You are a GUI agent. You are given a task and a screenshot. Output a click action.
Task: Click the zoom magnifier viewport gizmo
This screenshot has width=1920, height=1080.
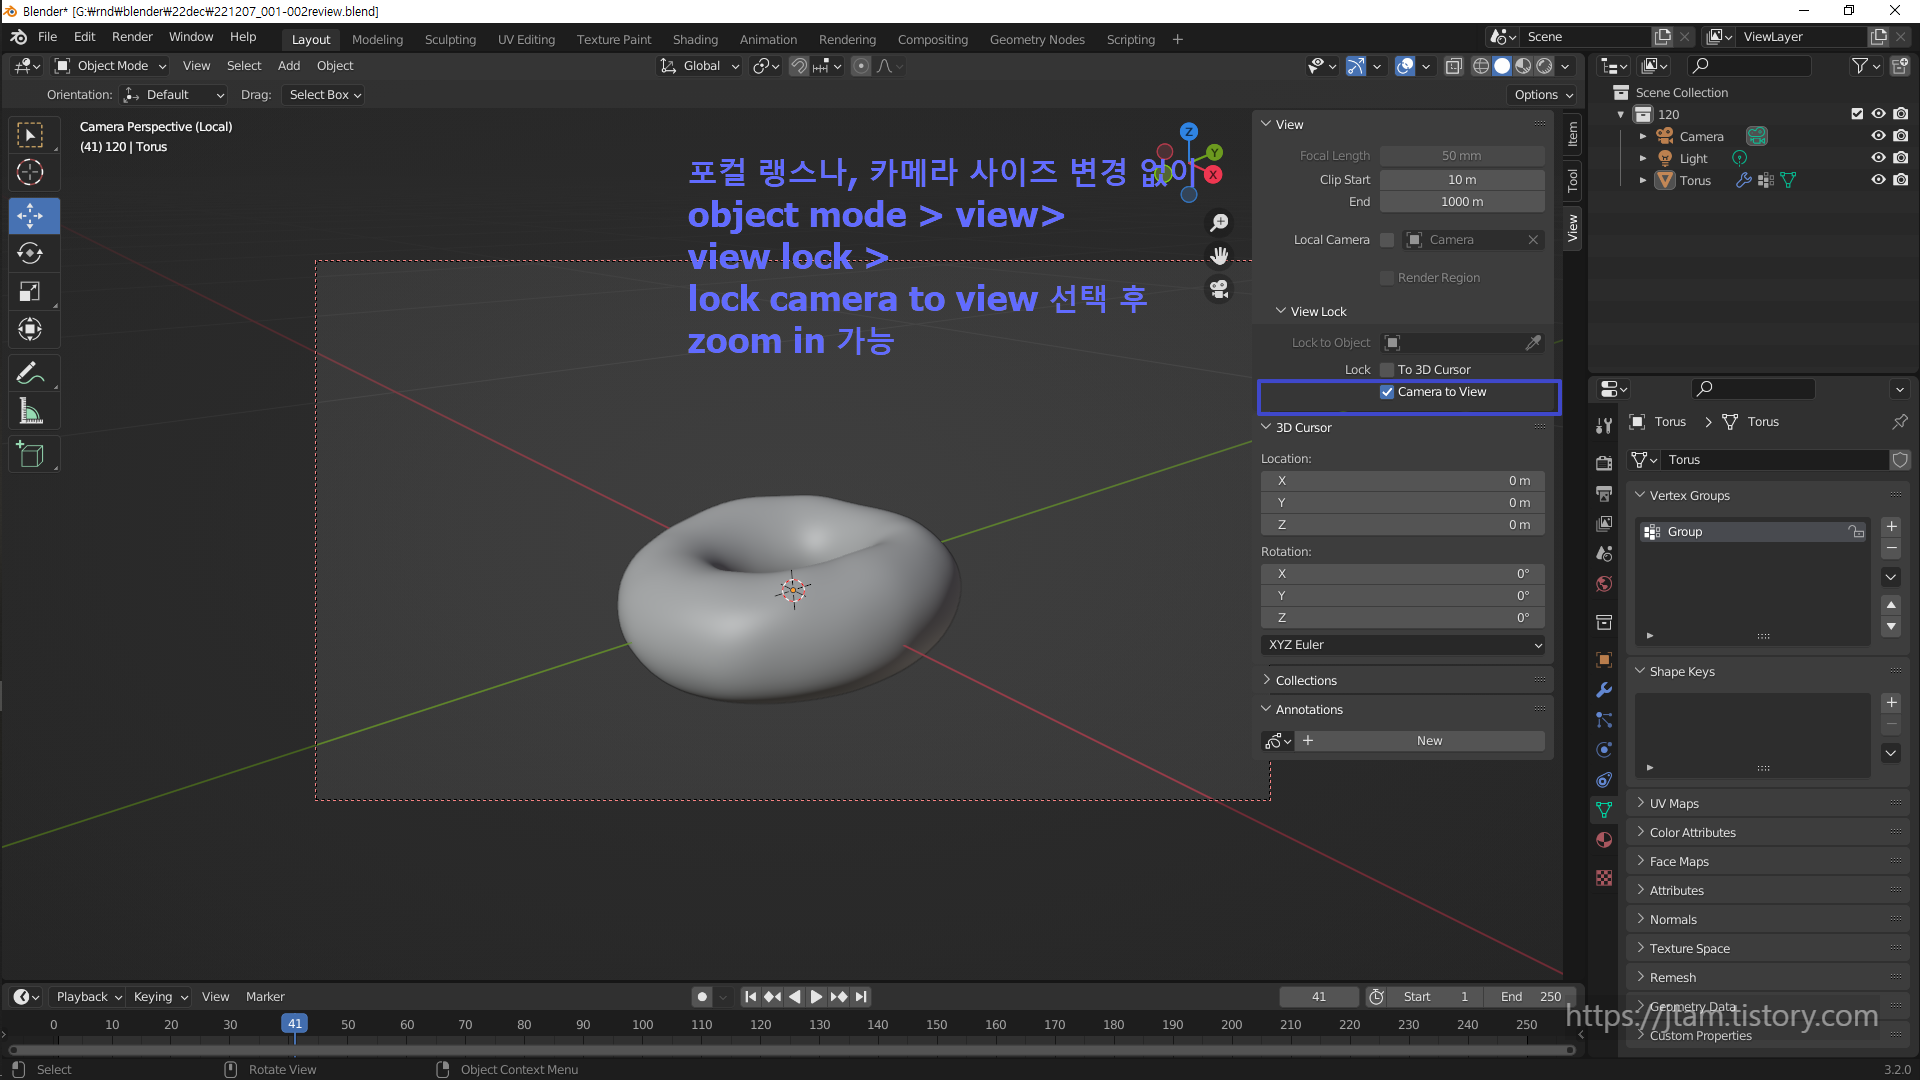point(1219,222)
